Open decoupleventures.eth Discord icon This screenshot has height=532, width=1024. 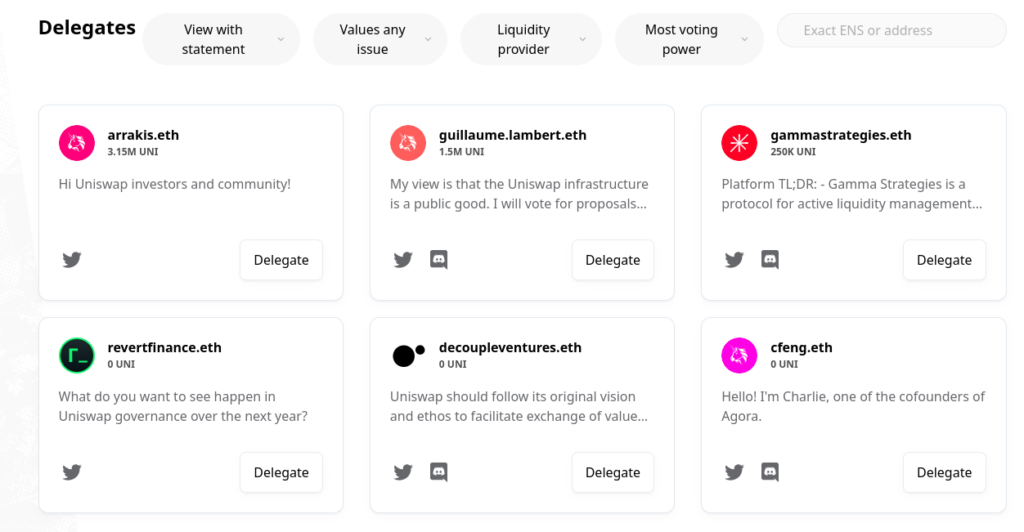click(x=438, y=472)
